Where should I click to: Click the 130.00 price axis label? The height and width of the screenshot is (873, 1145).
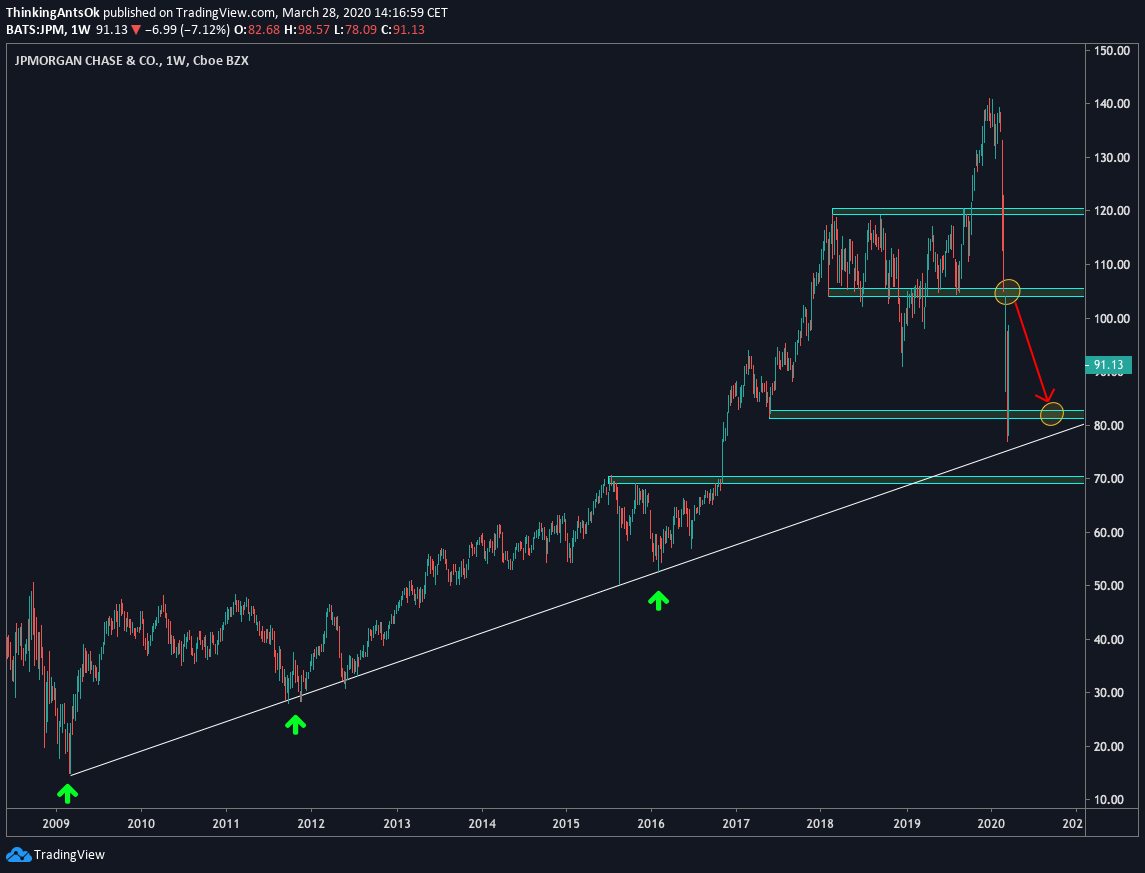pos(1112,158)
